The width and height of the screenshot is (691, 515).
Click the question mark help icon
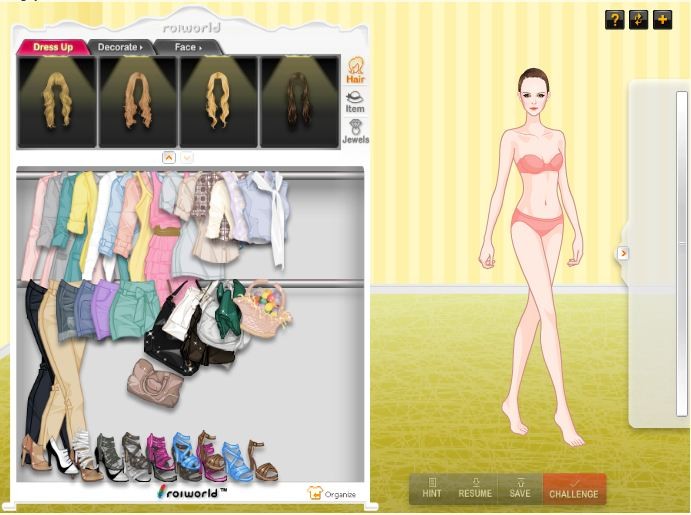(614, 19)
